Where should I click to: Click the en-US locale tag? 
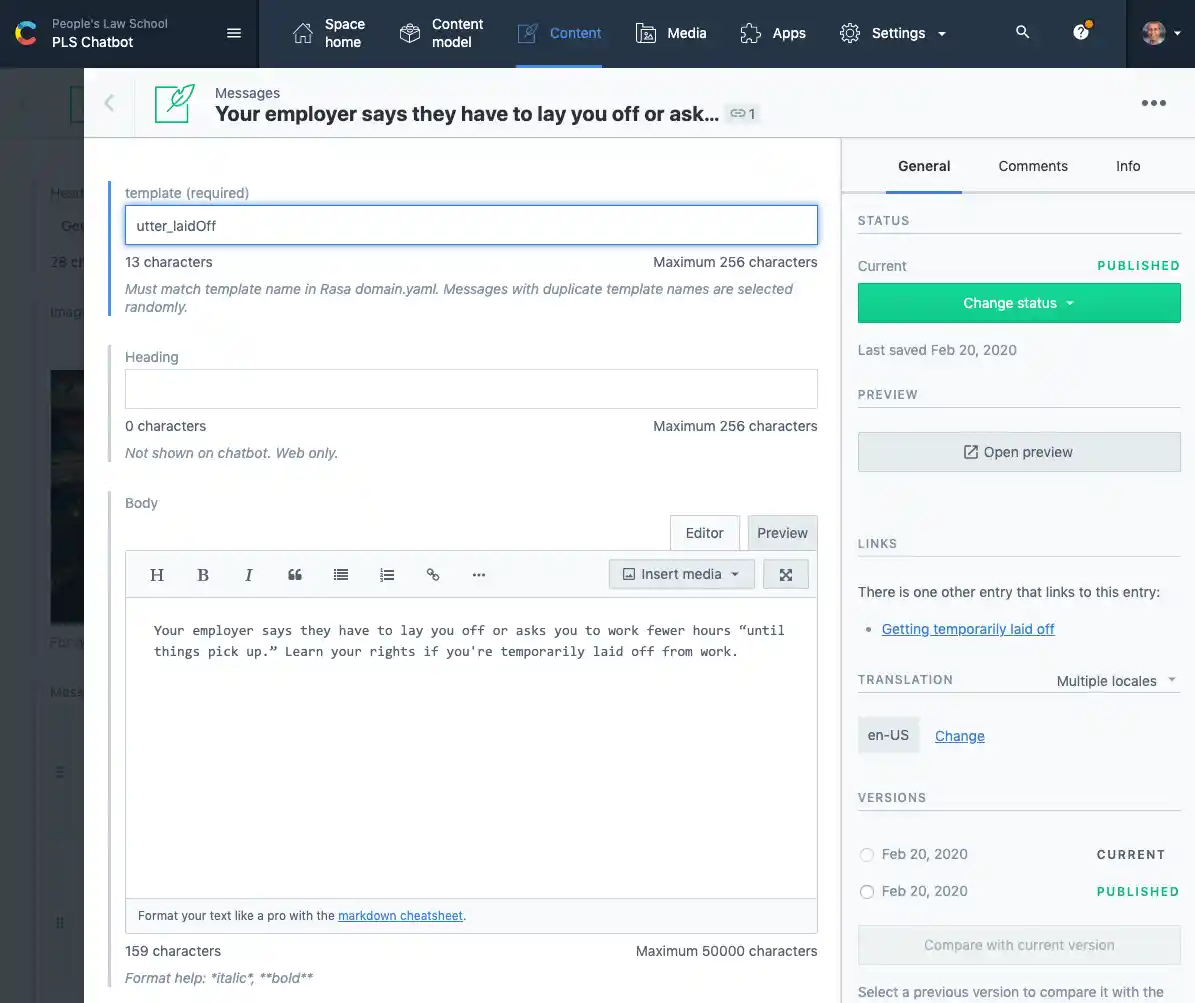(x=888, y=735)
